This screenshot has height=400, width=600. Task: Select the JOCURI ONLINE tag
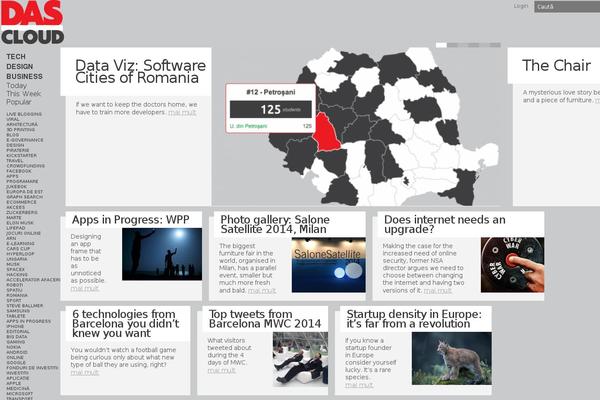pos(24,233)
